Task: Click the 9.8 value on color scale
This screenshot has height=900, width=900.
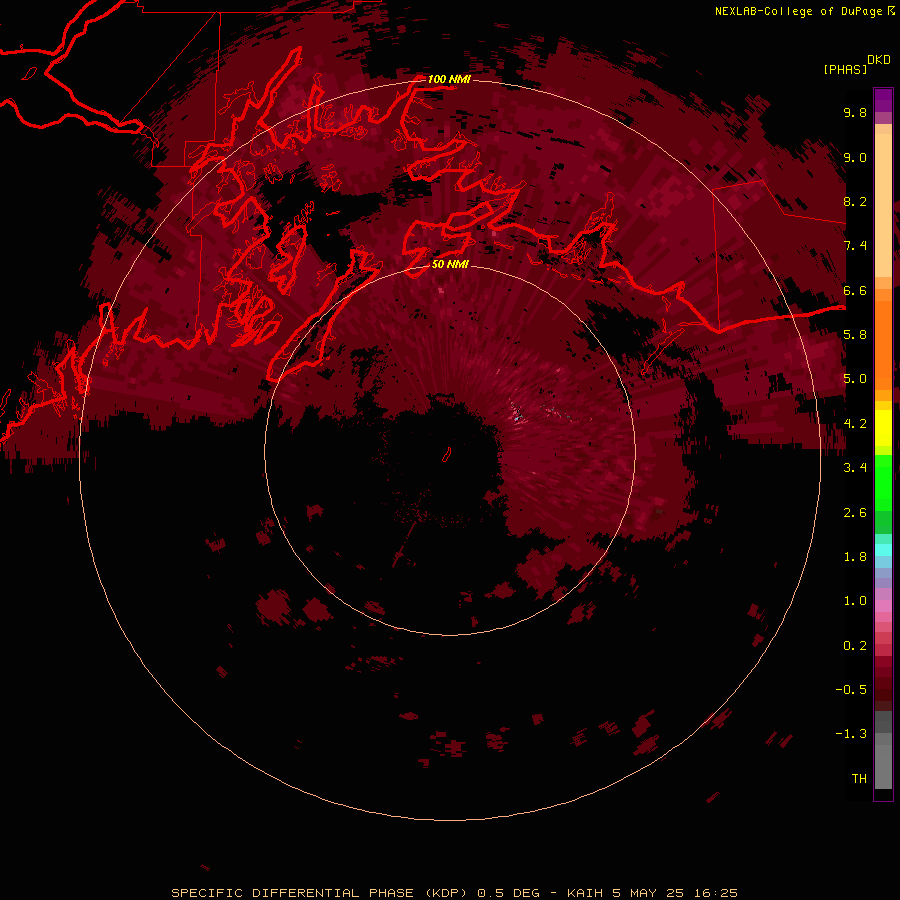Action: 855,112
